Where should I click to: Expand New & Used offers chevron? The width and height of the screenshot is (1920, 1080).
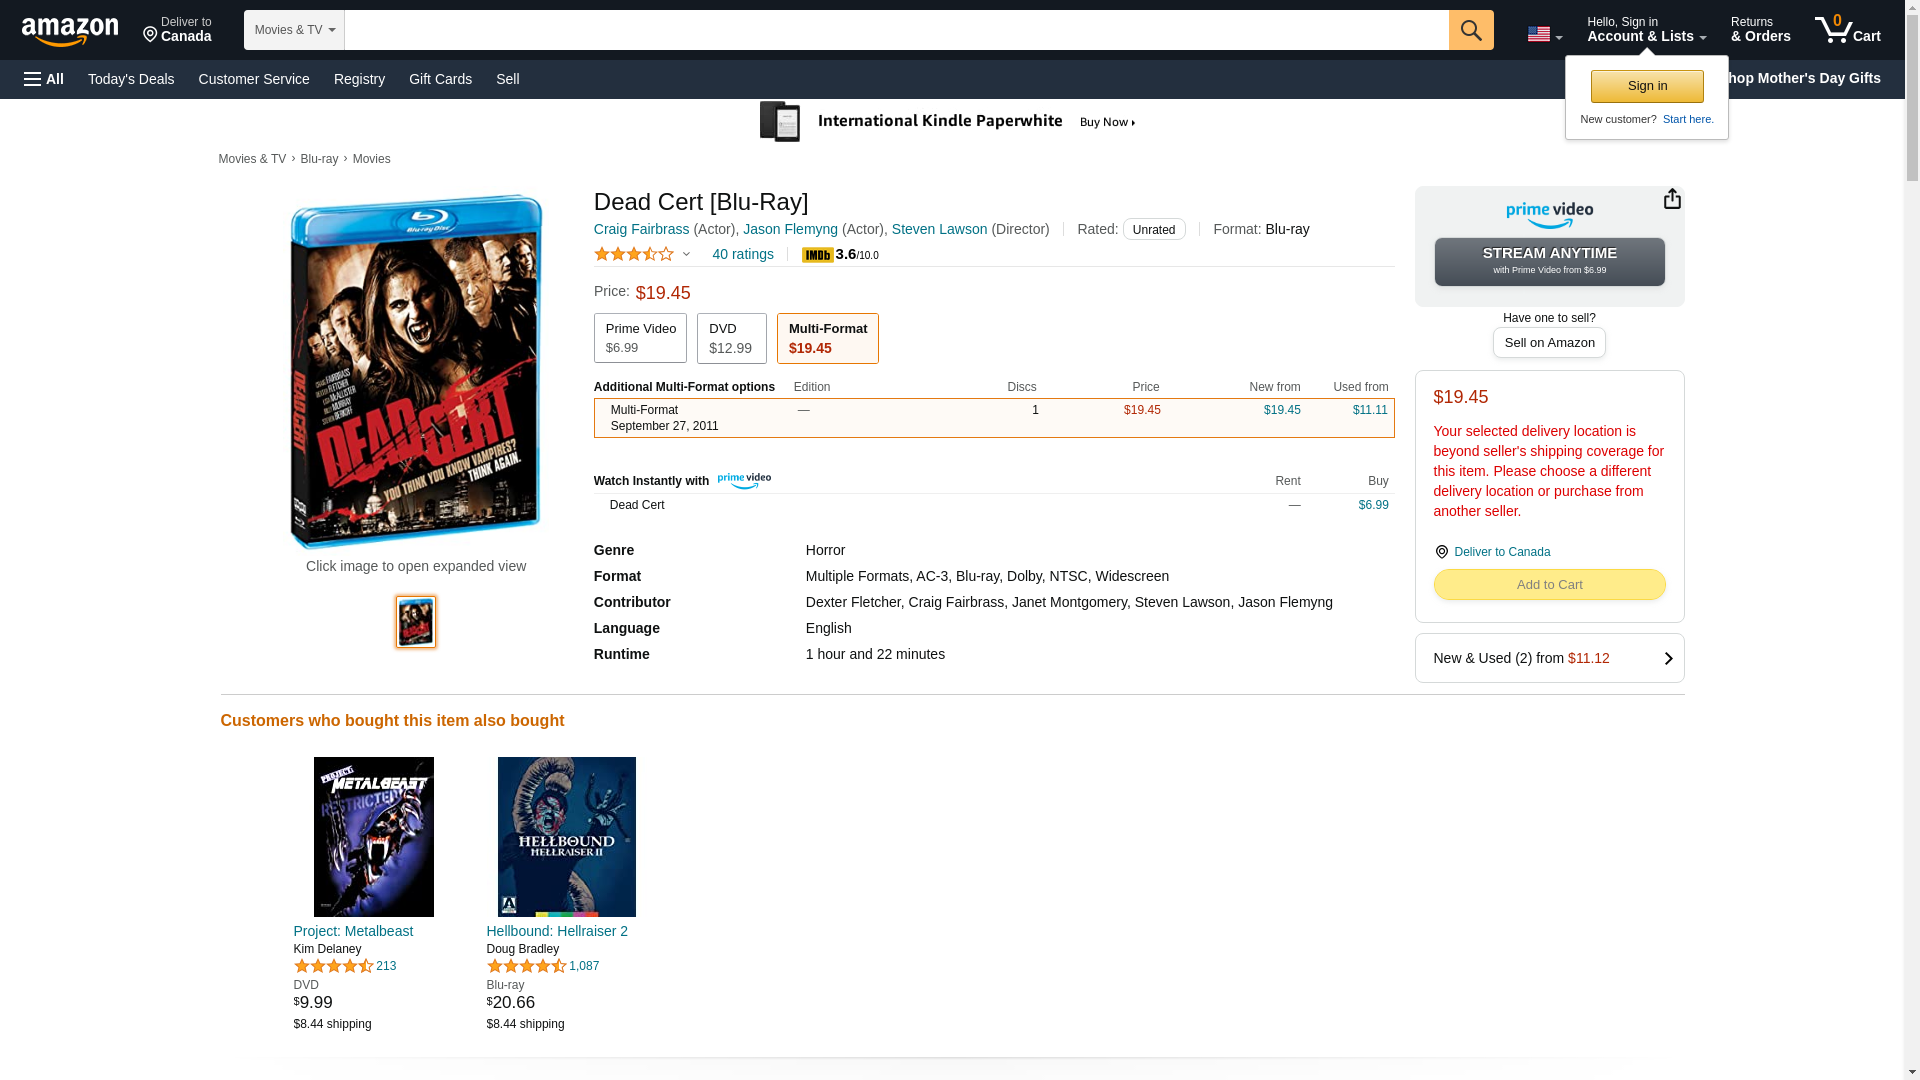point(1667,658)
